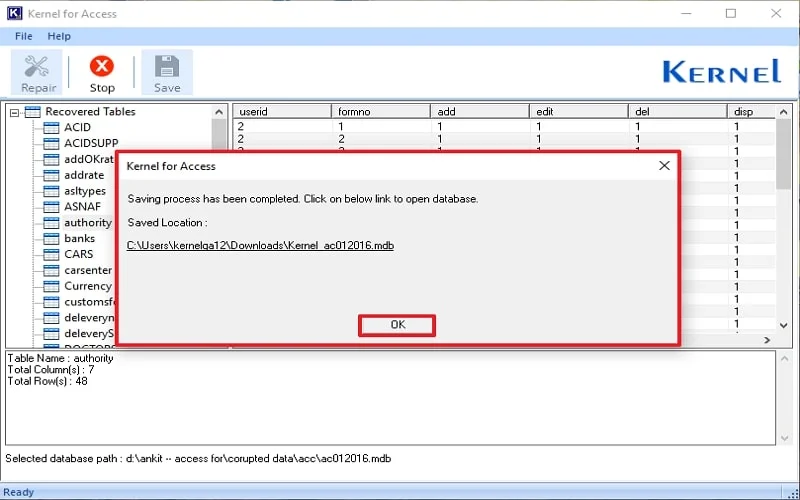
Task: Click the formno column header
Action: pyautogui.click(x=381, y=111)
